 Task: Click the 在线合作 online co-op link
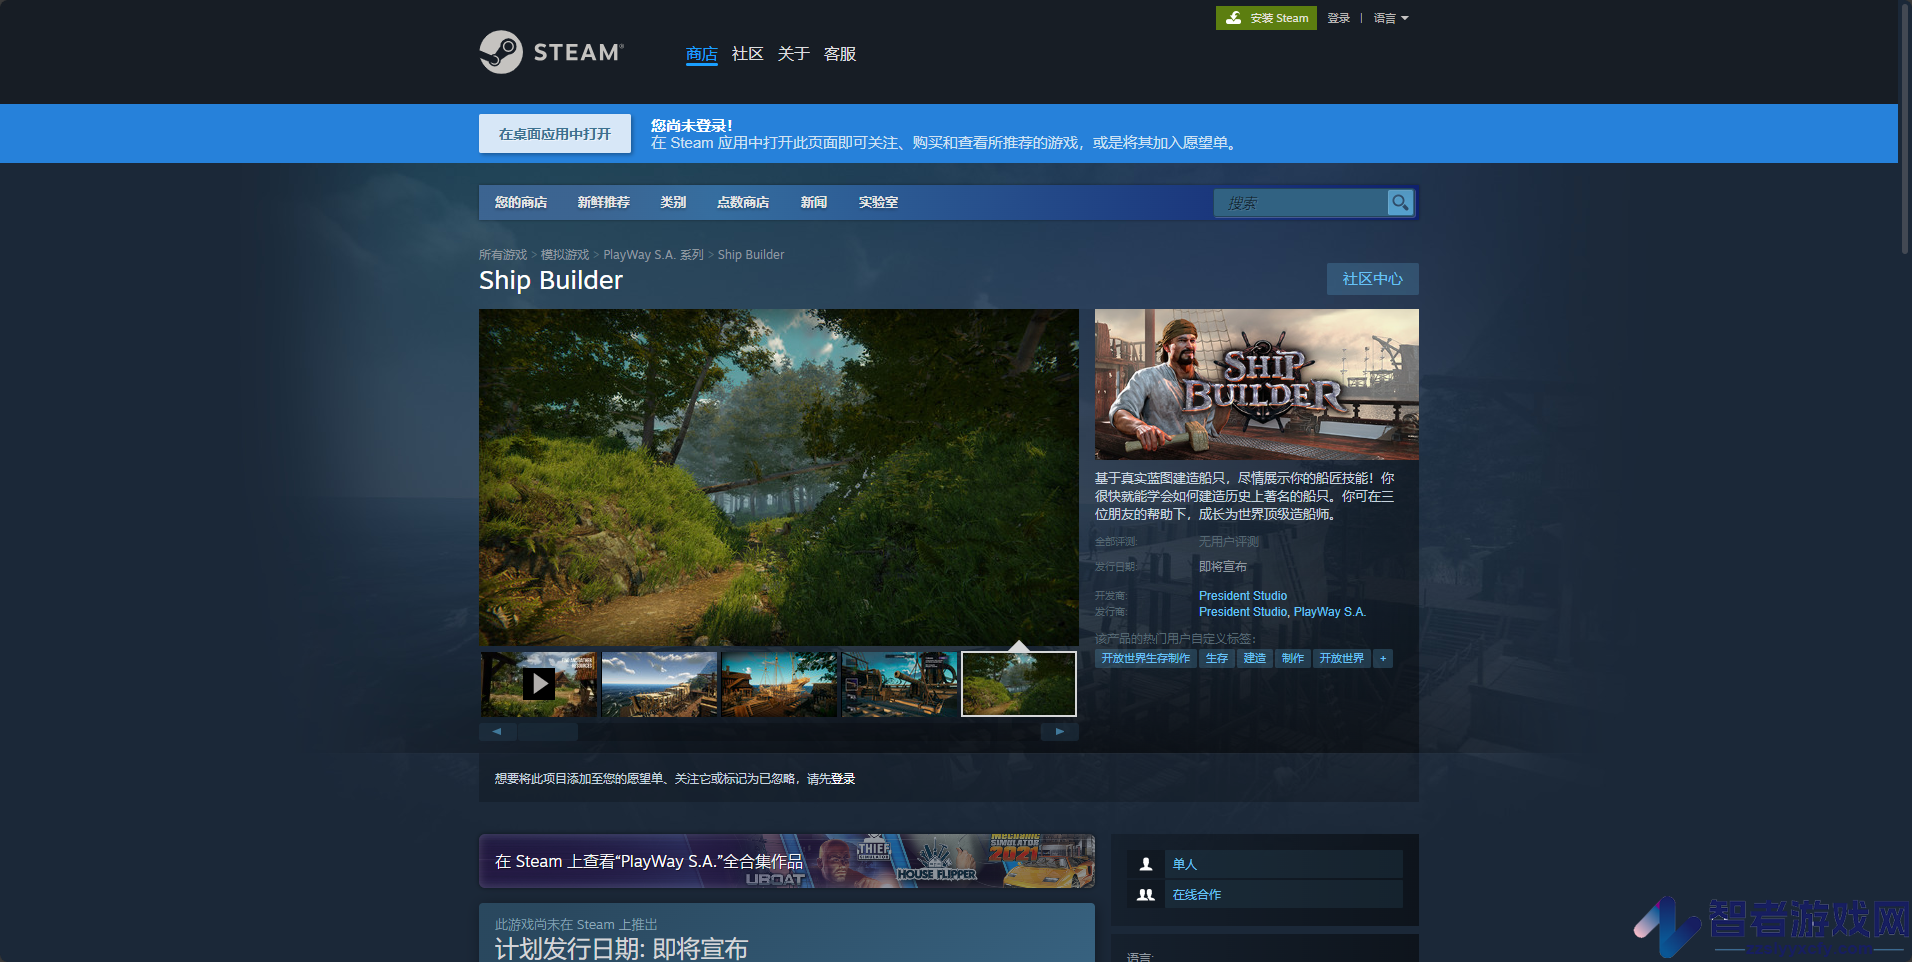coord(1197,895)
